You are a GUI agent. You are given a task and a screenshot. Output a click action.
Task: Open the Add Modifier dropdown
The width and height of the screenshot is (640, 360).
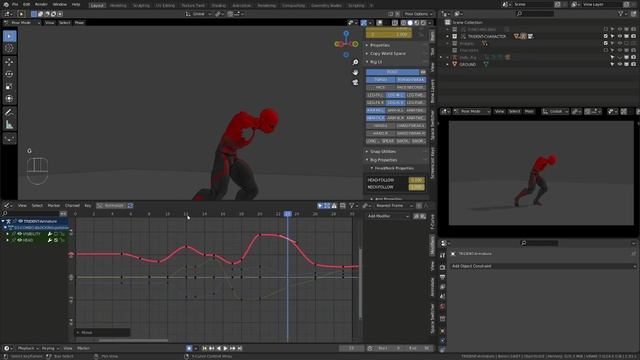click(388, 216)
